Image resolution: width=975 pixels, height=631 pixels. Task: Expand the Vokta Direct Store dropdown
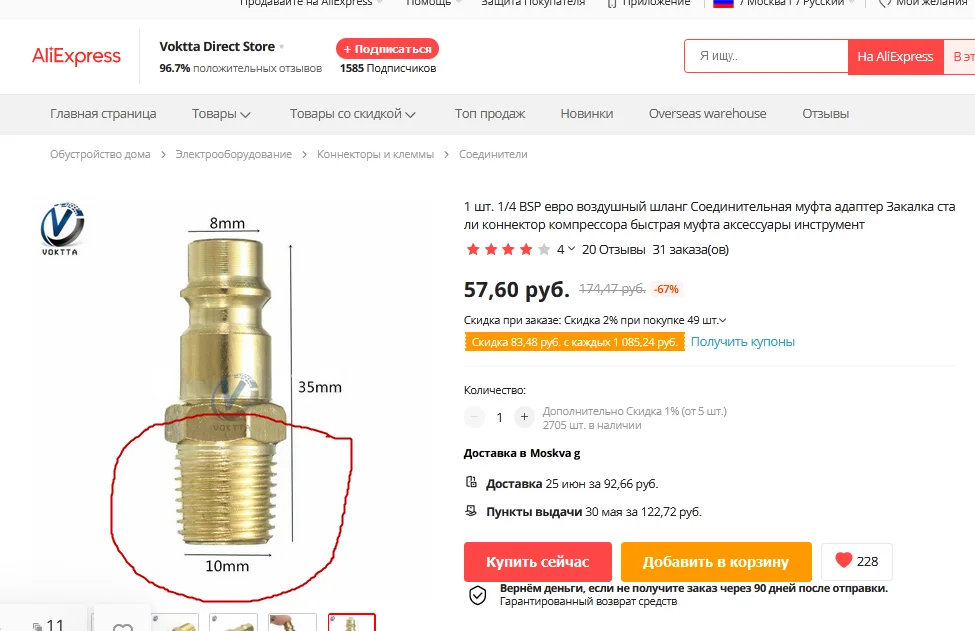tap(282, 47)
